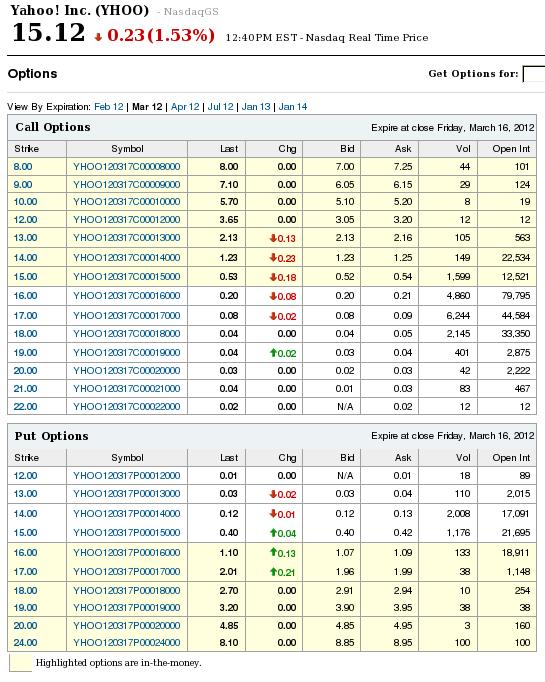Open call symbol YHOO120317C00016000
The image size is (545, 682).
127,296
